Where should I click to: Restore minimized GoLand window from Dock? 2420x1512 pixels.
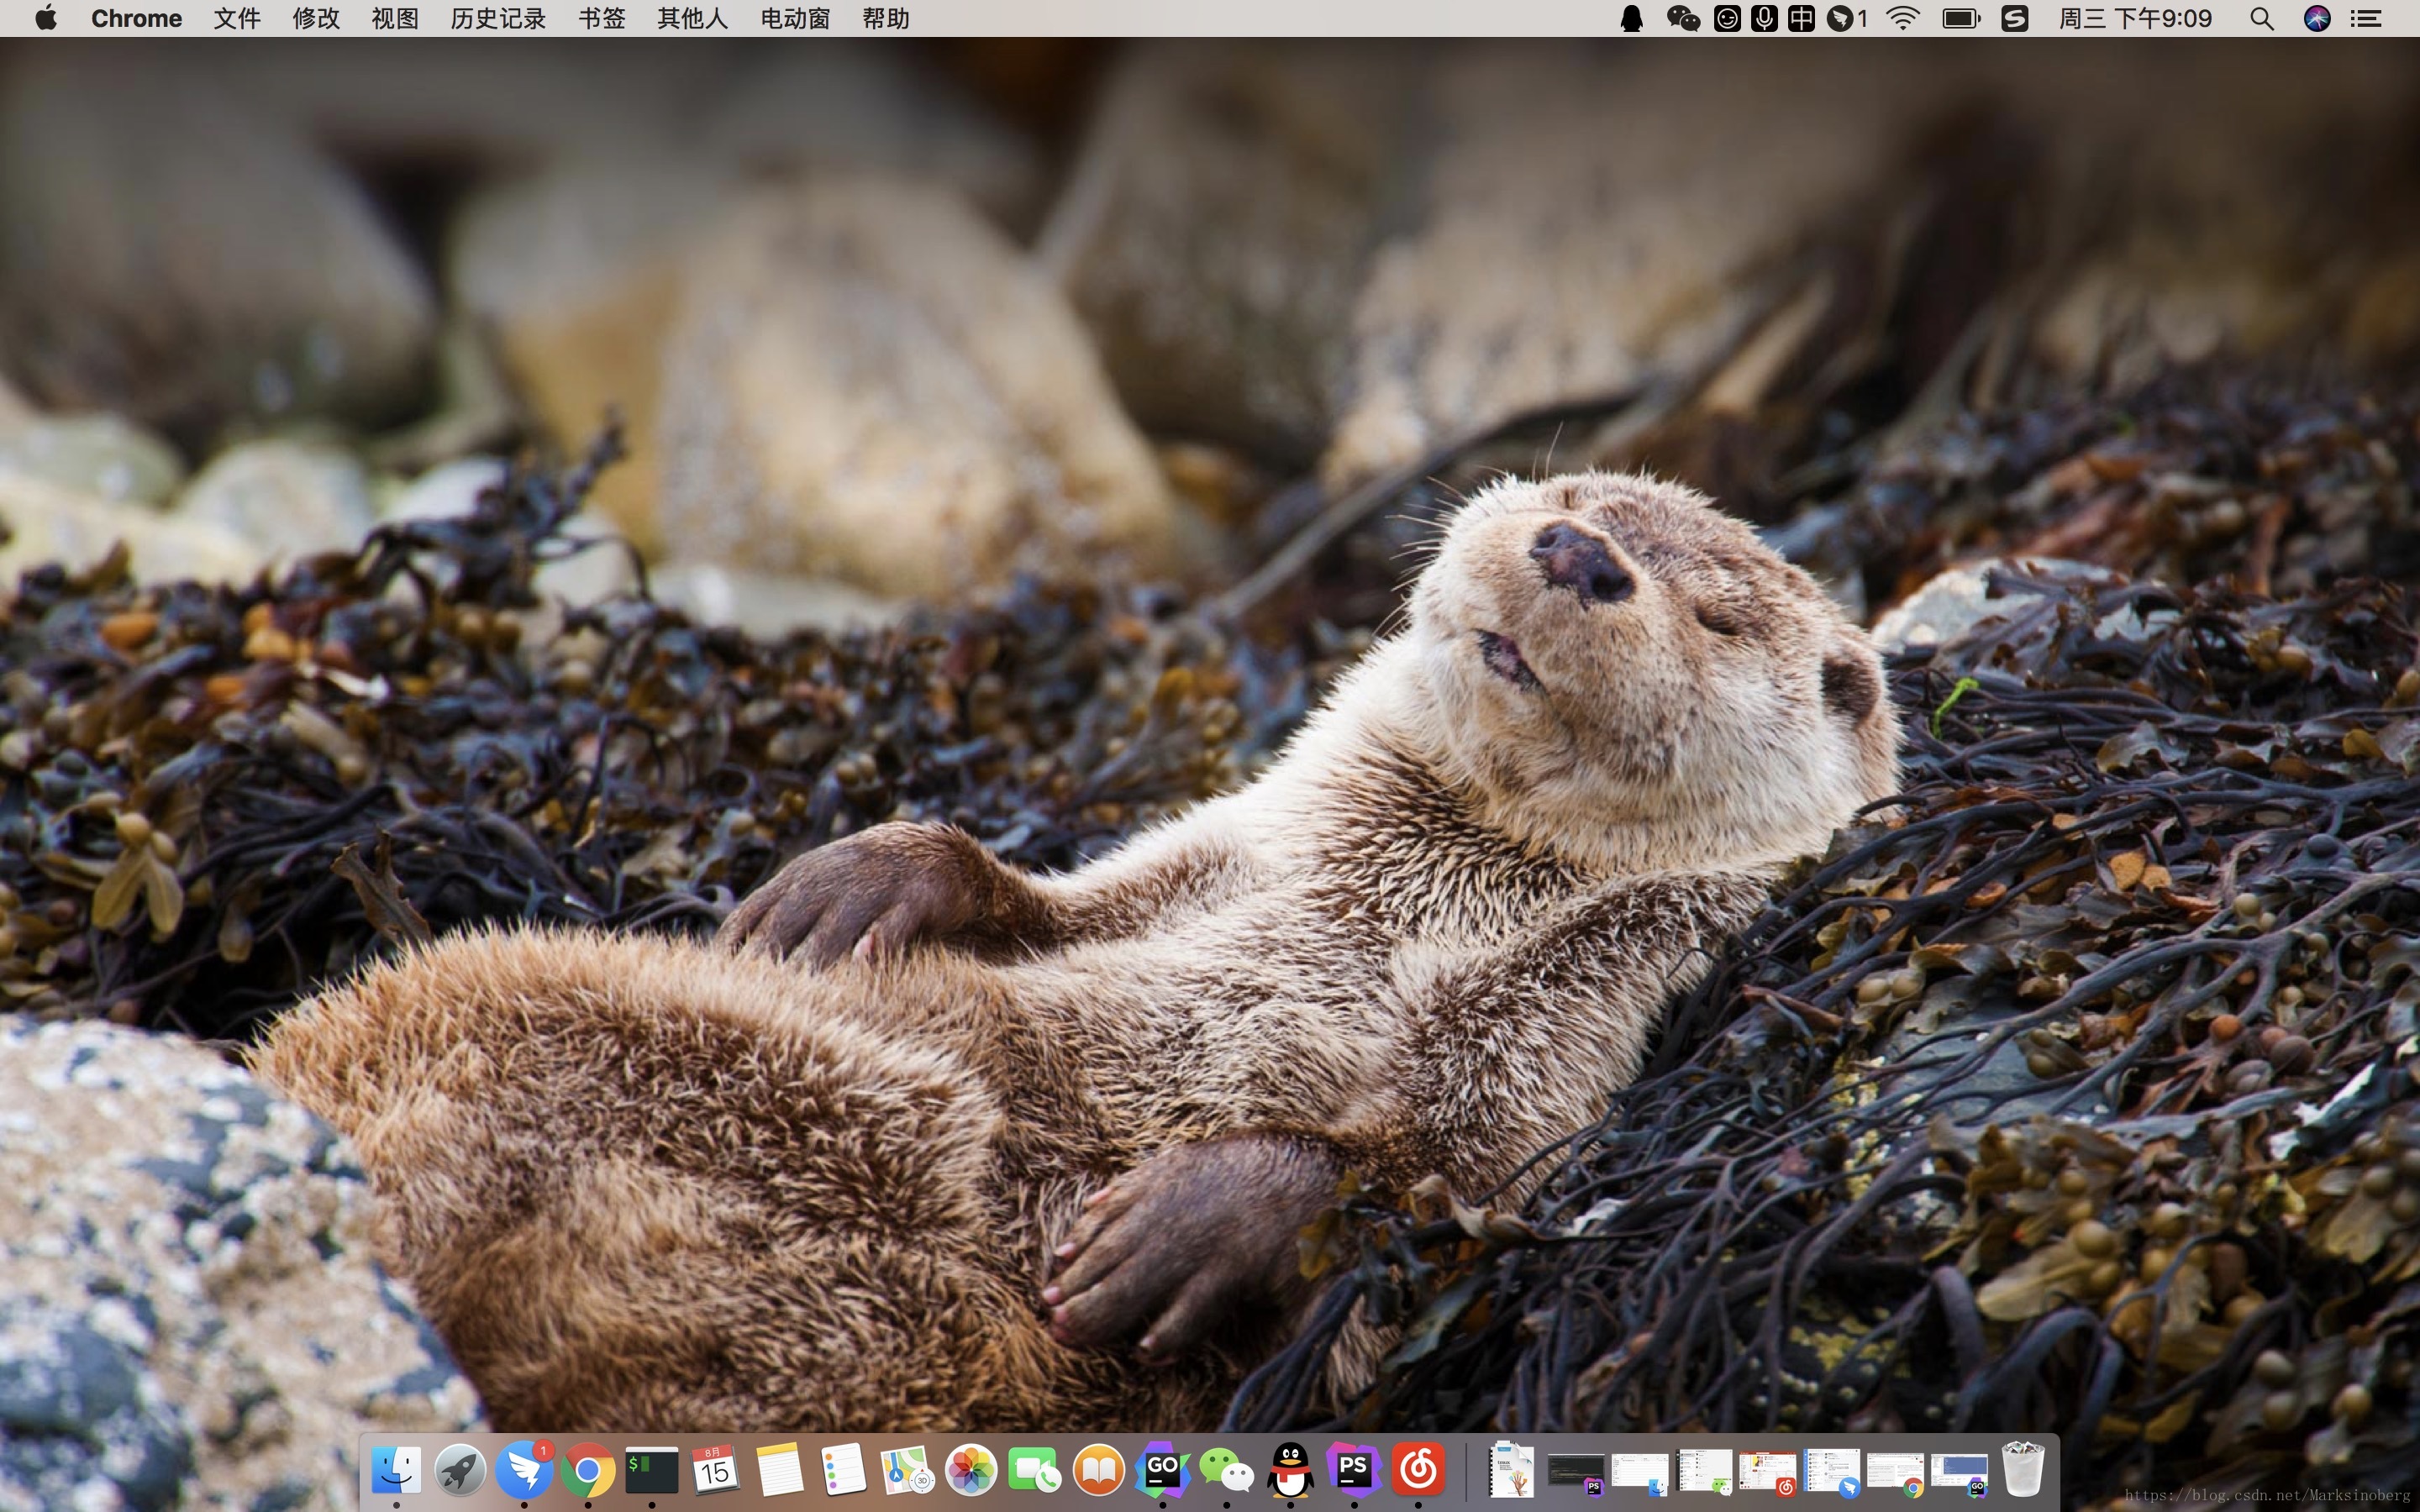click(1959, 1472)
